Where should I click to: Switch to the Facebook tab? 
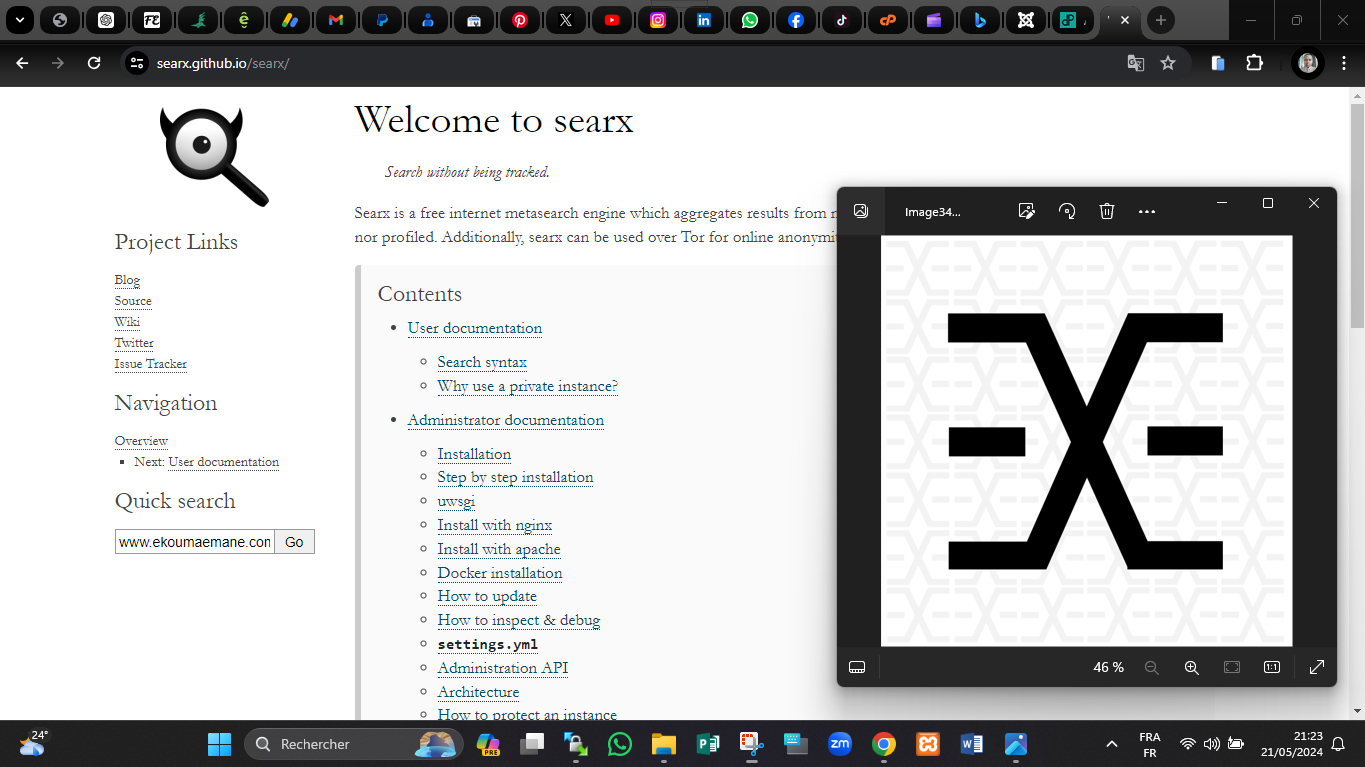coord(796,20)
